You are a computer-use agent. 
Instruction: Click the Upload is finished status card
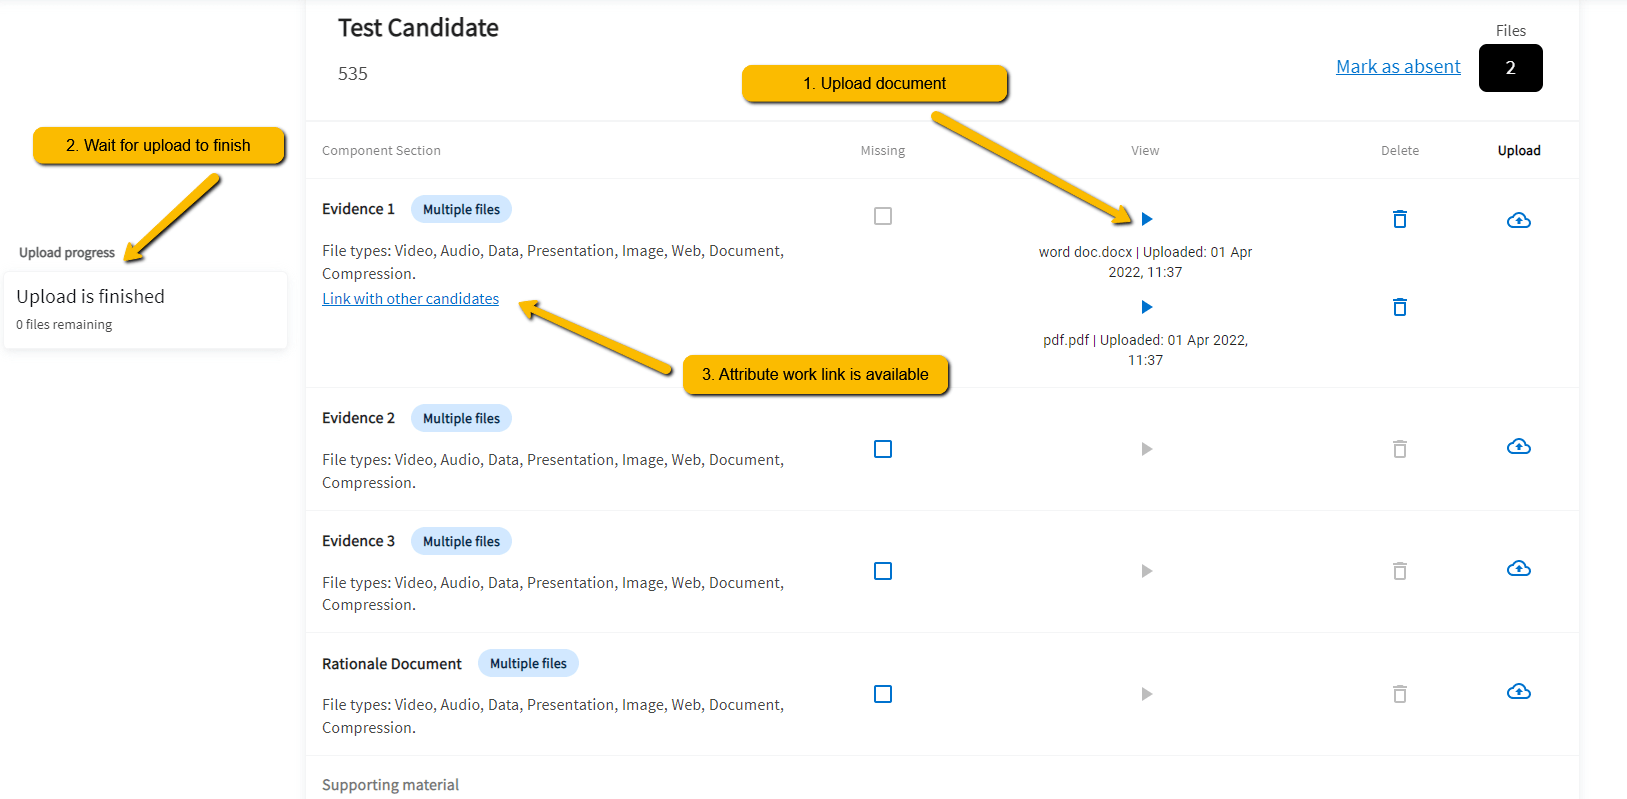tap(145, 309)
